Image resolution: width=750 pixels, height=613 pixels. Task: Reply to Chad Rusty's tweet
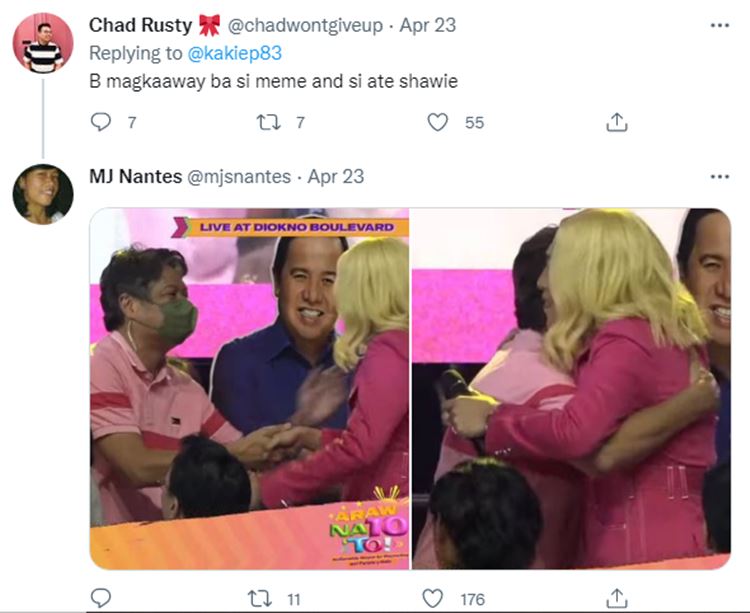coord(101,122)
